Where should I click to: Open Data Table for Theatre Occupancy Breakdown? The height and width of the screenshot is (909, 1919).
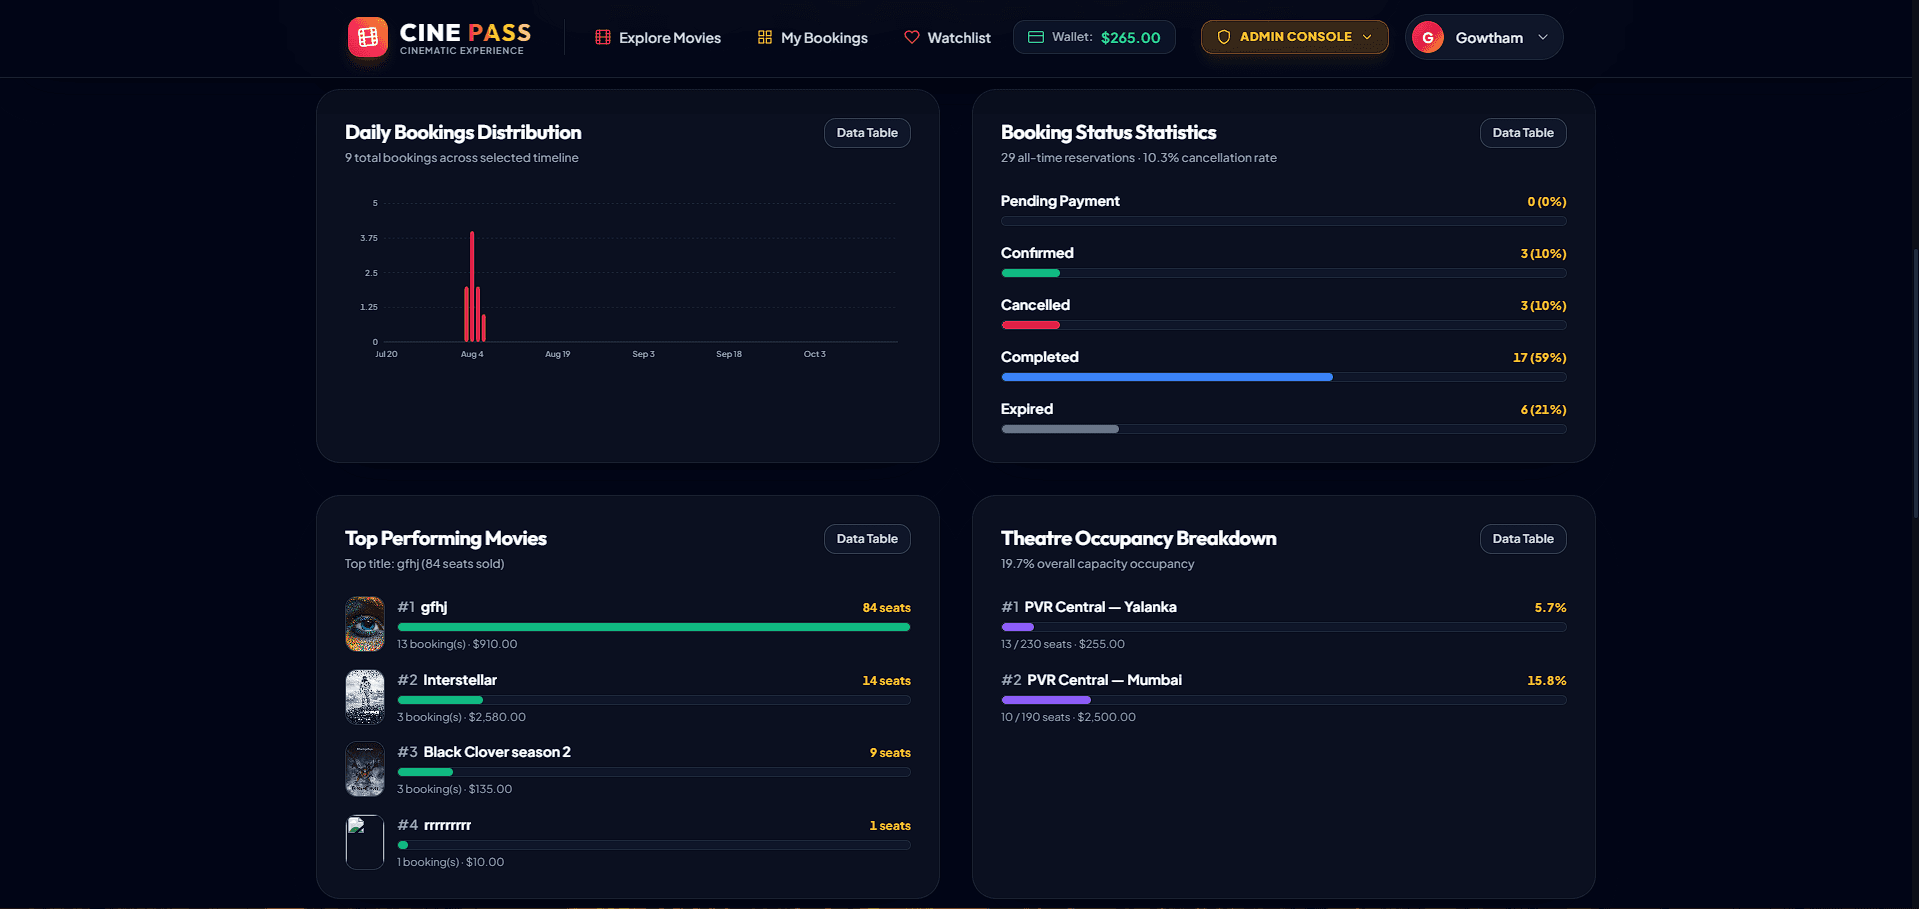click(x=1523, y=539)
